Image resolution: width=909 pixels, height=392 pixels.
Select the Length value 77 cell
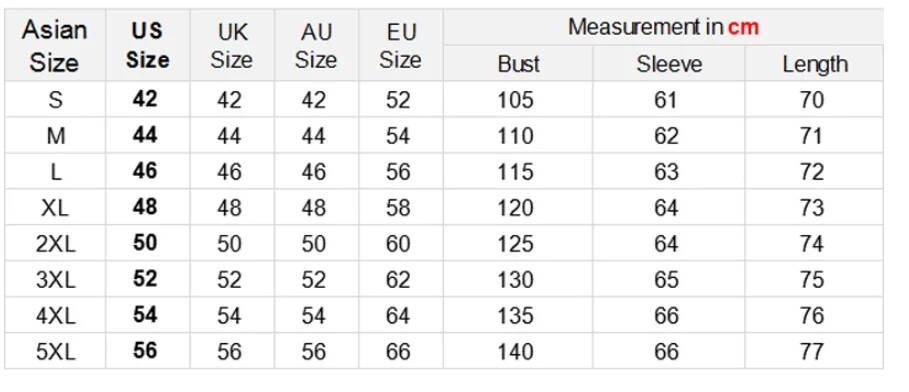814,351
